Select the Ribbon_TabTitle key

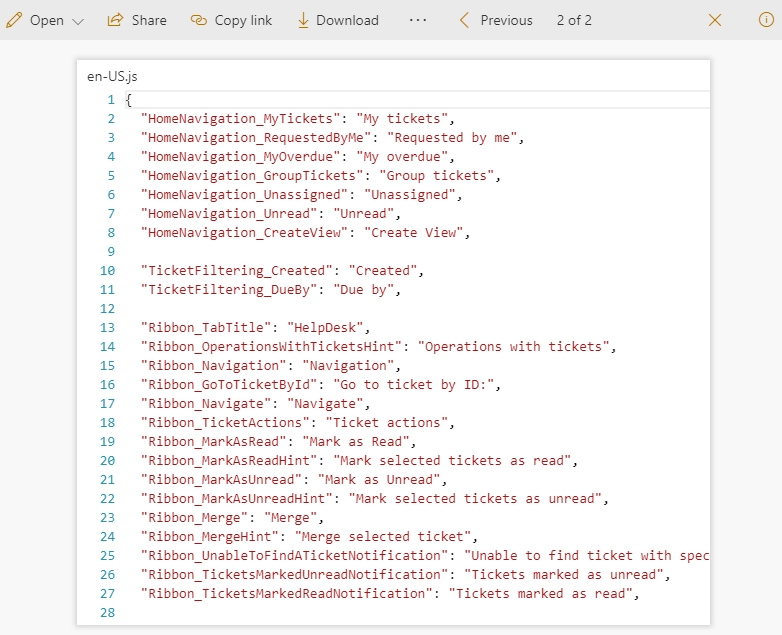(x=206, y=327)
